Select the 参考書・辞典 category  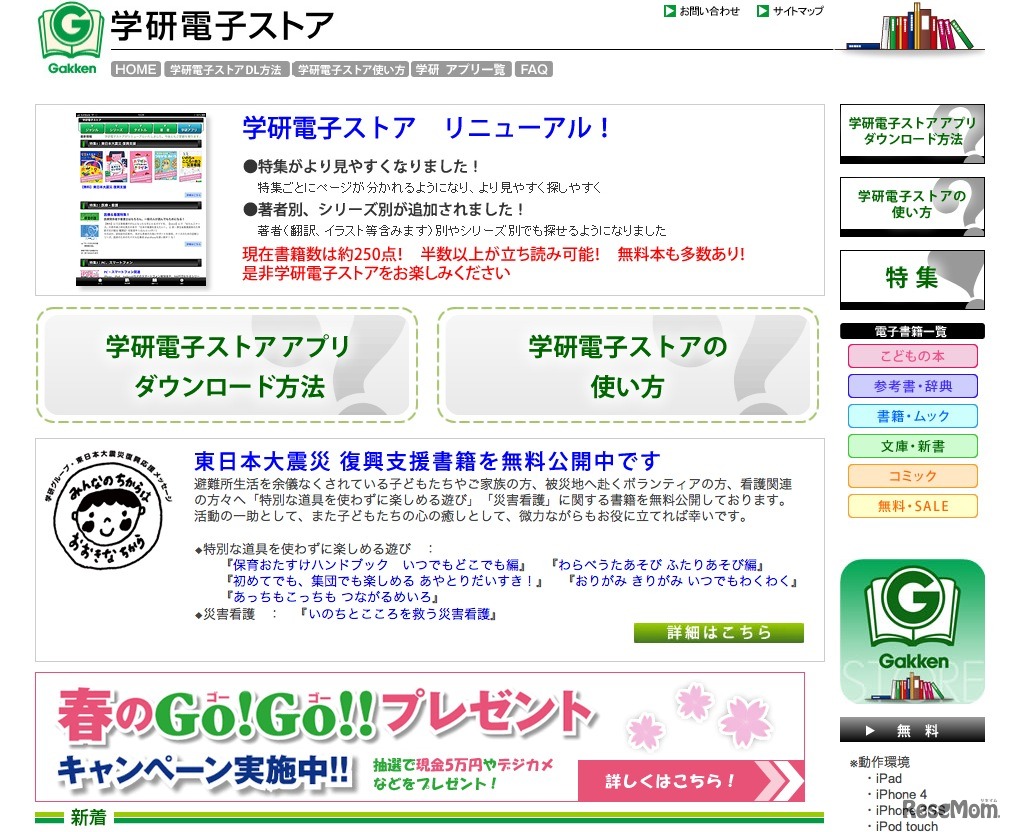pyautogui.click(x=912, y=386)
